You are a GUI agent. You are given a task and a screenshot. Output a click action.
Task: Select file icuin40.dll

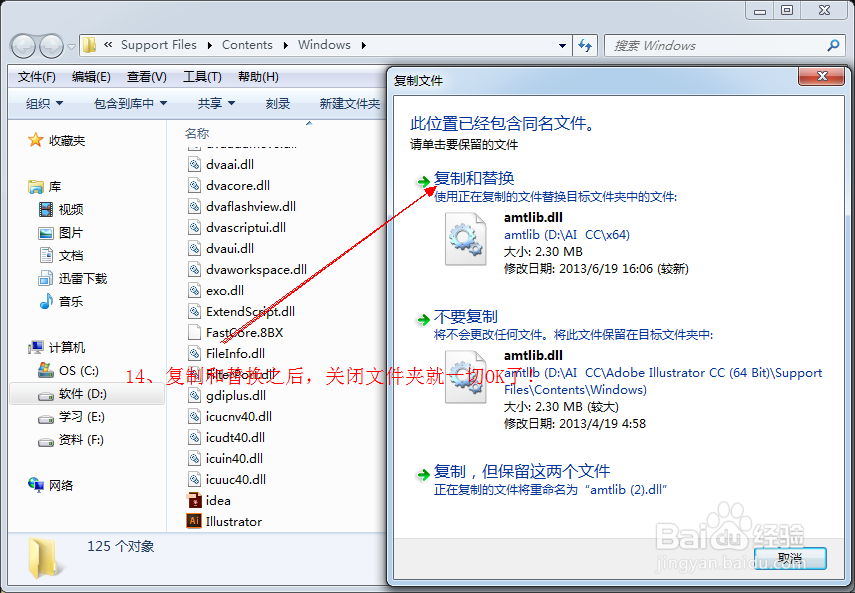[225, 458]
